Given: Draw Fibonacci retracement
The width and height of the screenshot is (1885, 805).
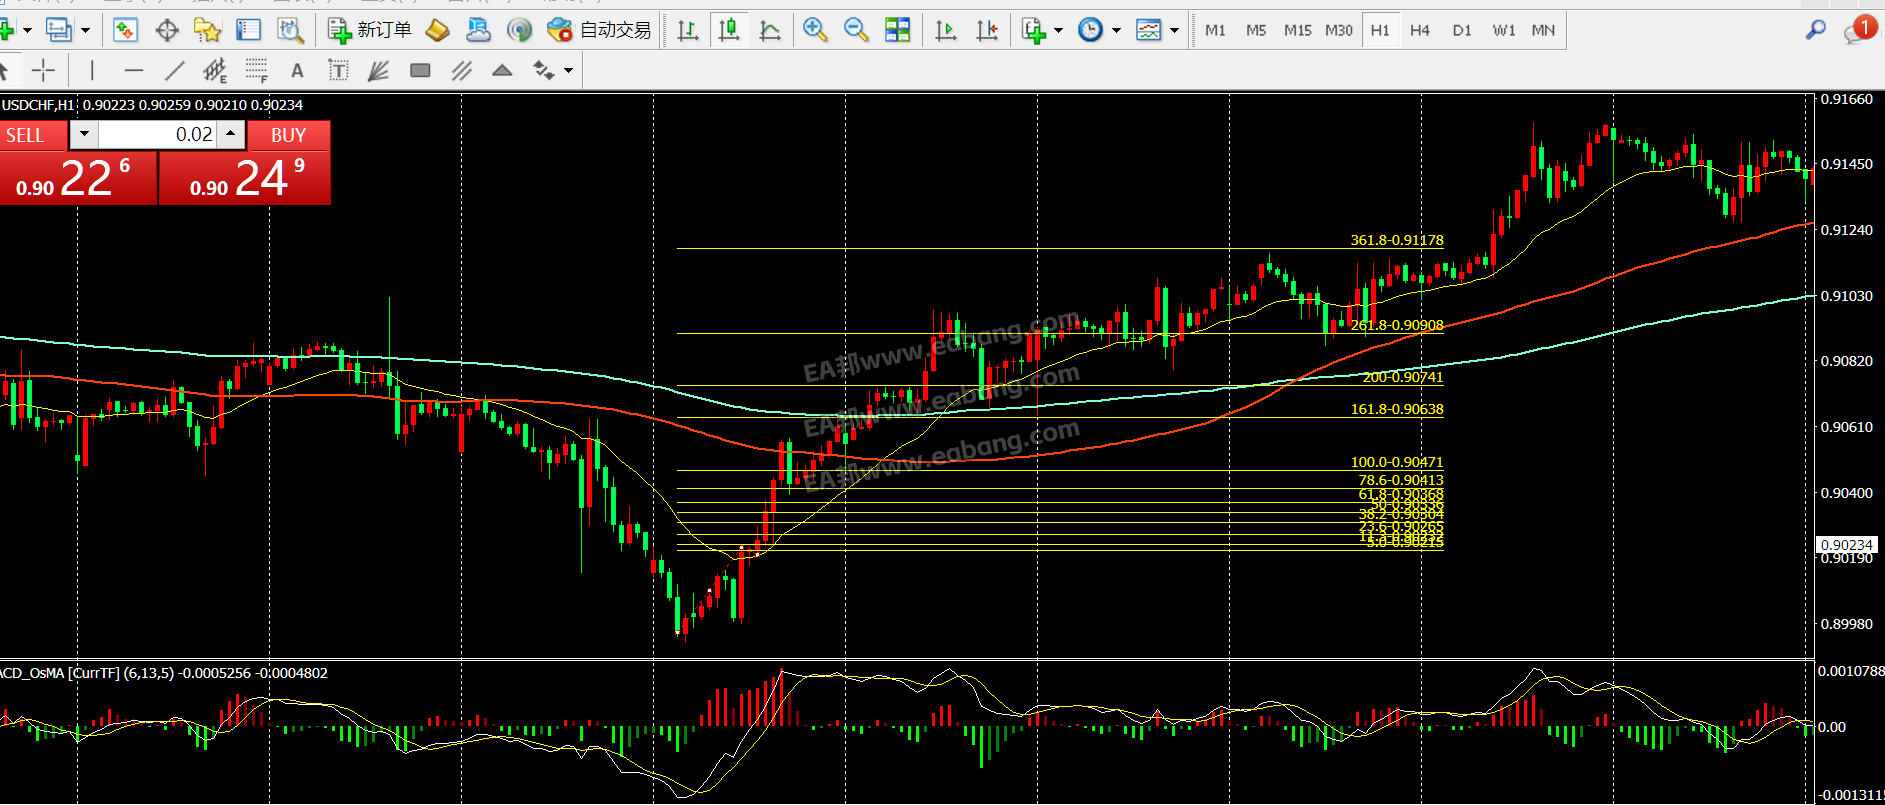Looking at the screenshot, I should [257, 70].
